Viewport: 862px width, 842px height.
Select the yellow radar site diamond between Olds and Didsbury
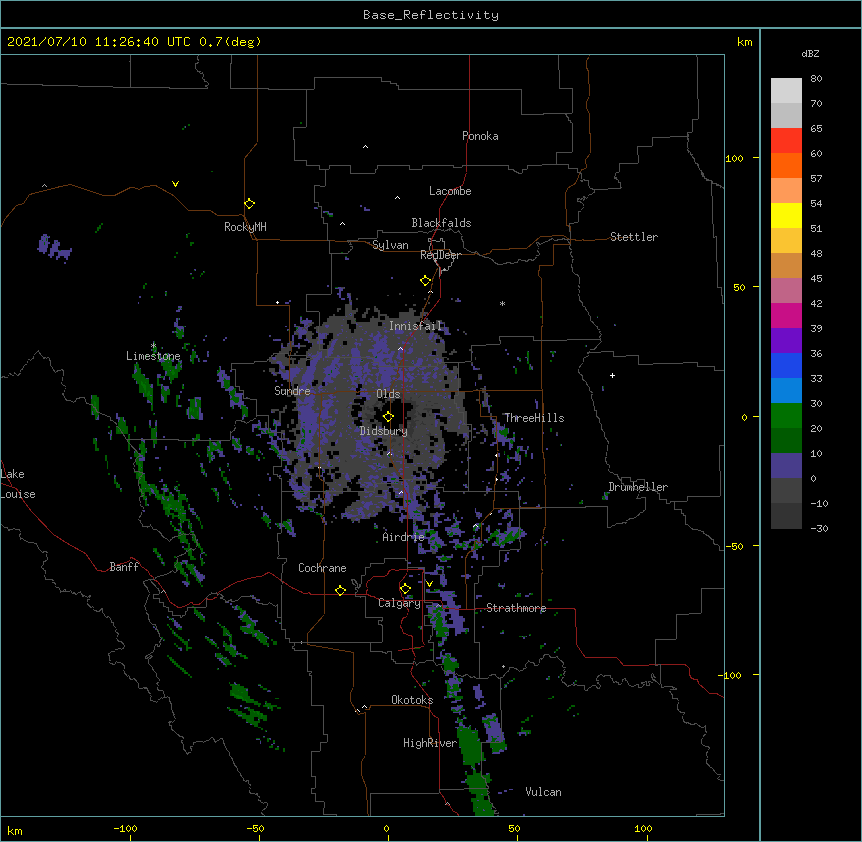pyautogui.click(x=388, y=417)
